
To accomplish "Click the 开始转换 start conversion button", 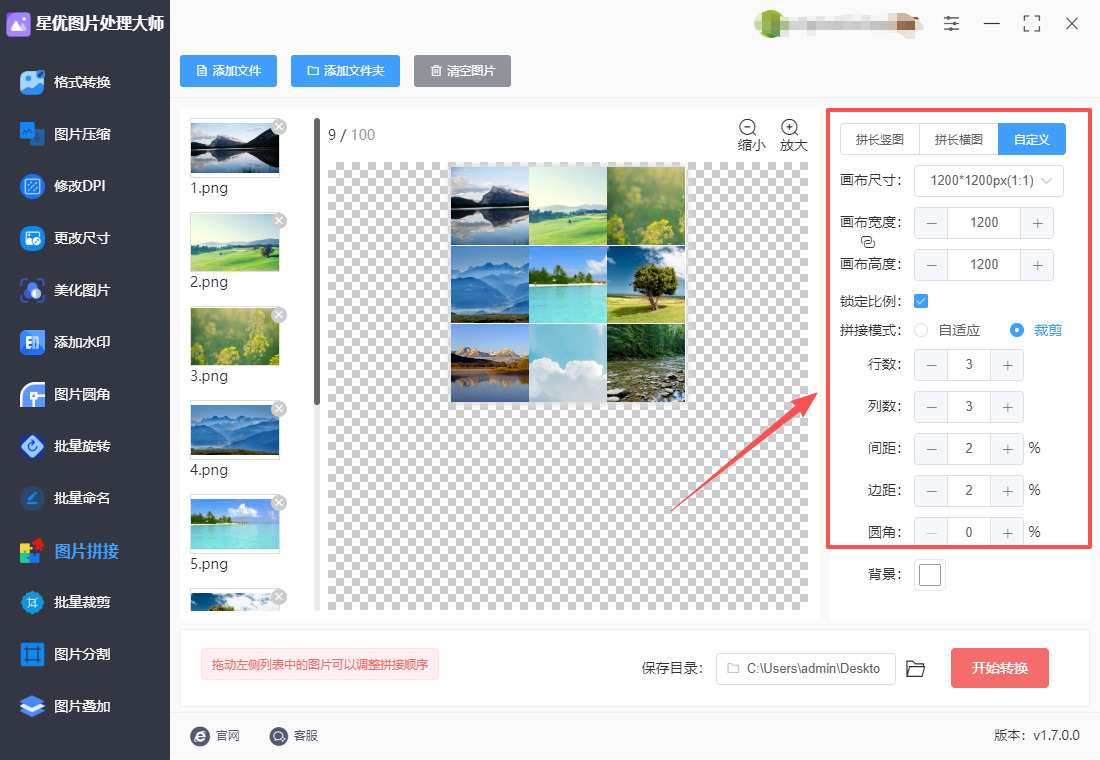I will 1000,667.
